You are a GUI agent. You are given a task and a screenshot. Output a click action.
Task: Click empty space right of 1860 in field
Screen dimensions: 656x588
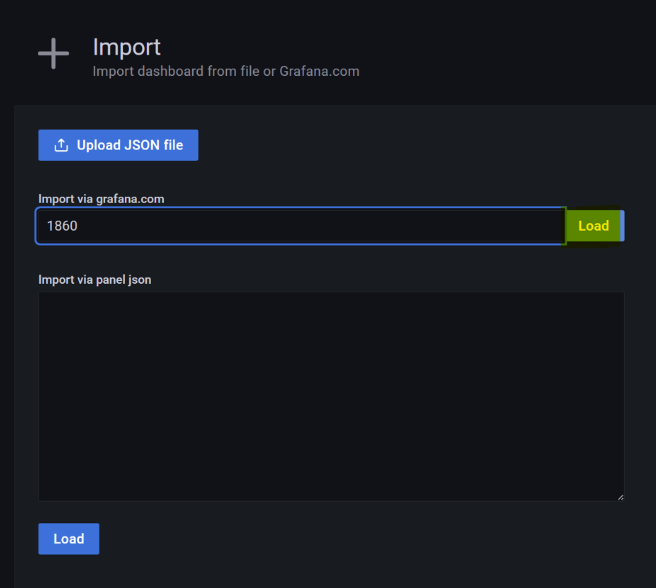pos(350,226)
